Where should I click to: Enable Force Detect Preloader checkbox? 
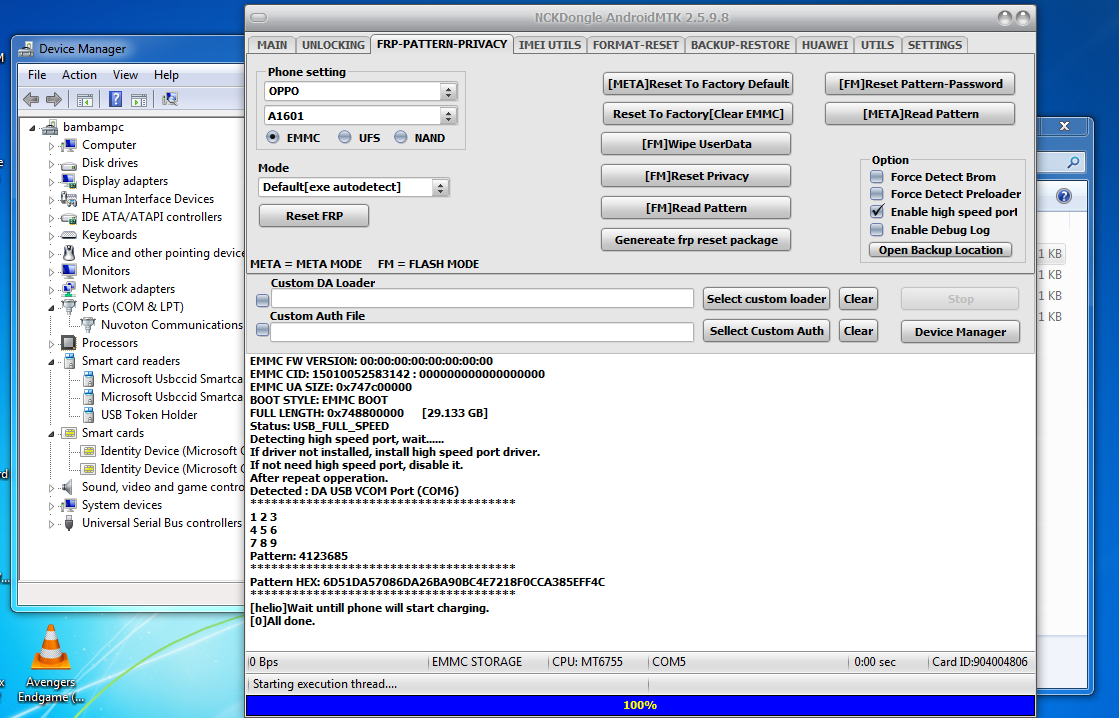tap(877, 193)
